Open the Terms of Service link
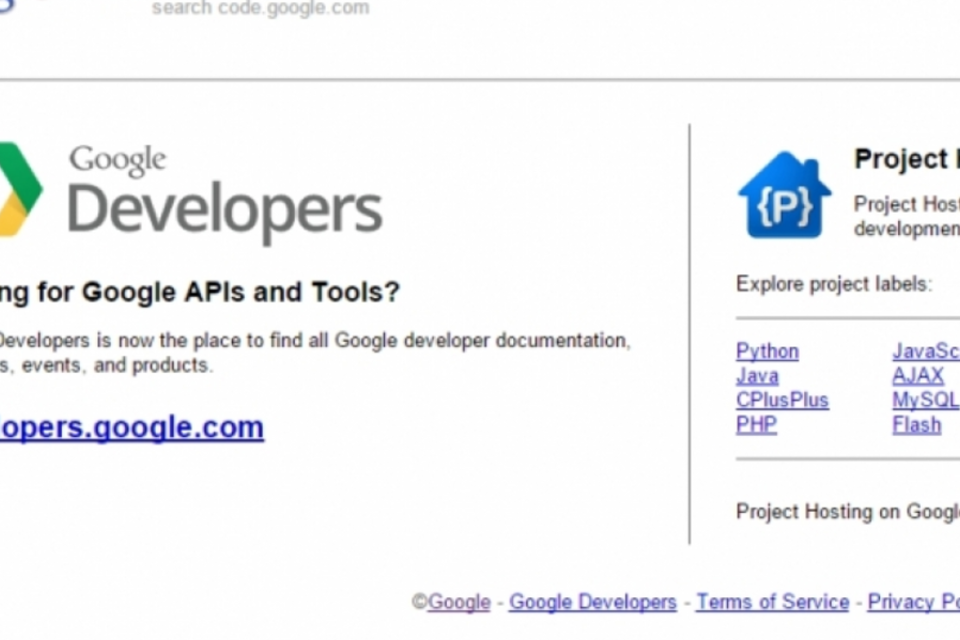 pyautogui.click(x=773, y=602)
